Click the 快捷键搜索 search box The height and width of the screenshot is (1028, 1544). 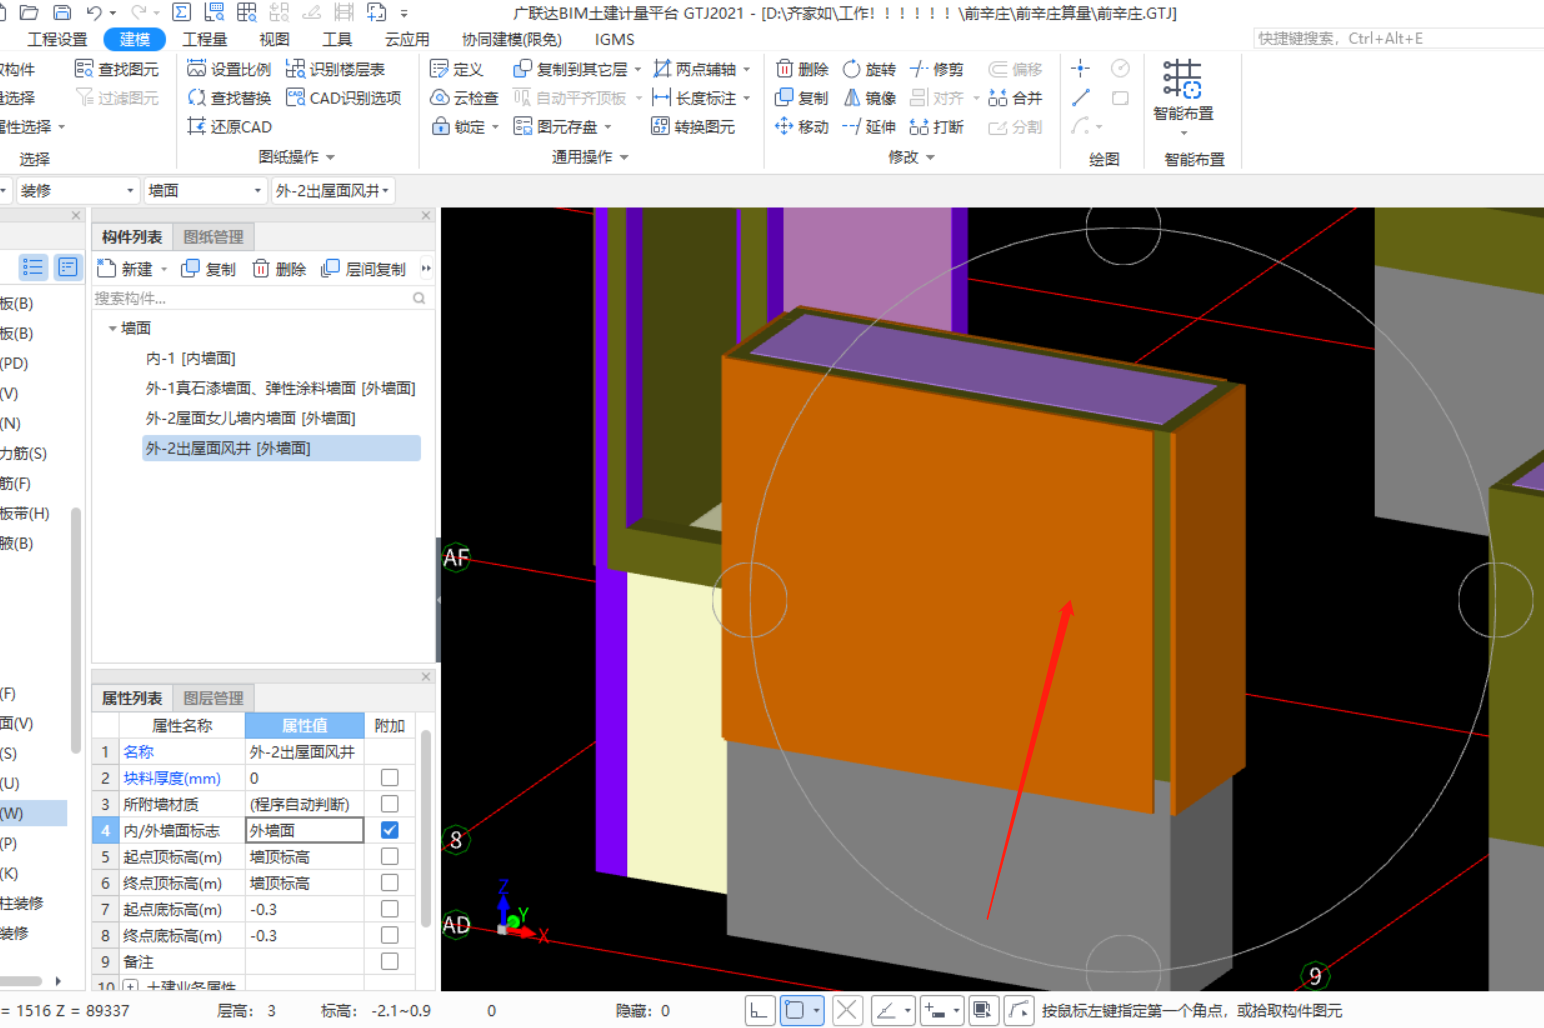(x=1398, y=38)
